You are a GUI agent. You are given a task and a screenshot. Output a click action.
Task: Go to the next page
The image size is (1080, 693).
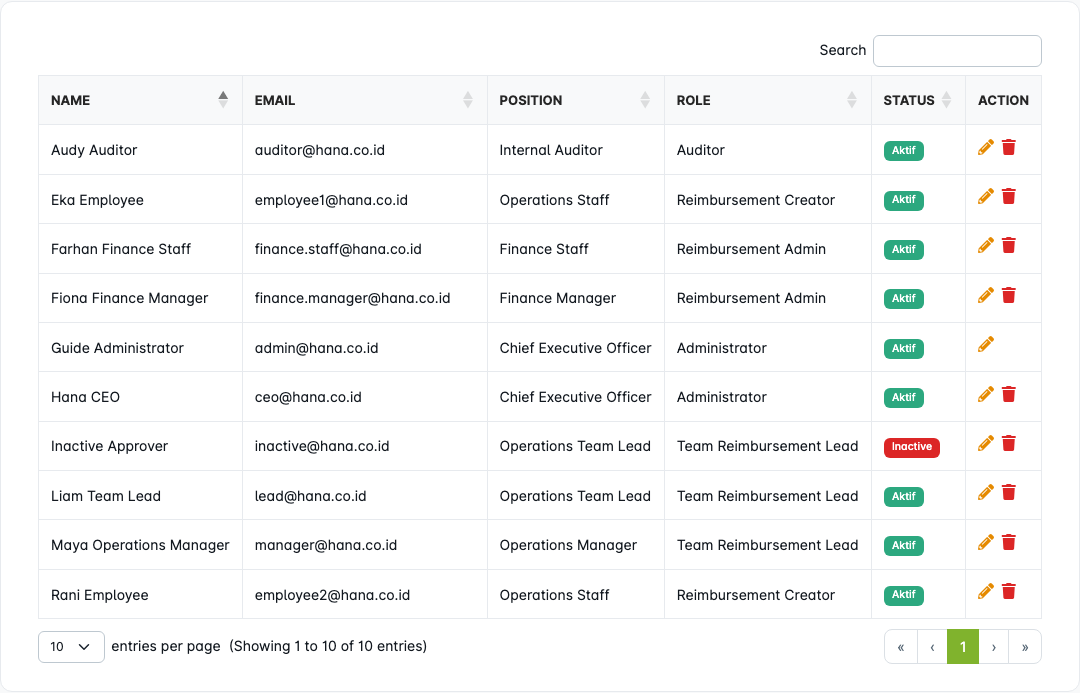[993, 647]
